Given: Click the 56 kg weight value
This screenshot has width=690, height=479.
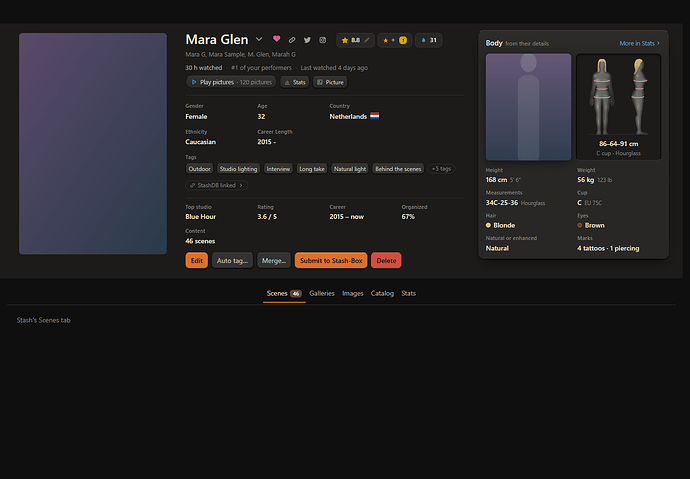Looking at the screenshot, I should (586, 180).
